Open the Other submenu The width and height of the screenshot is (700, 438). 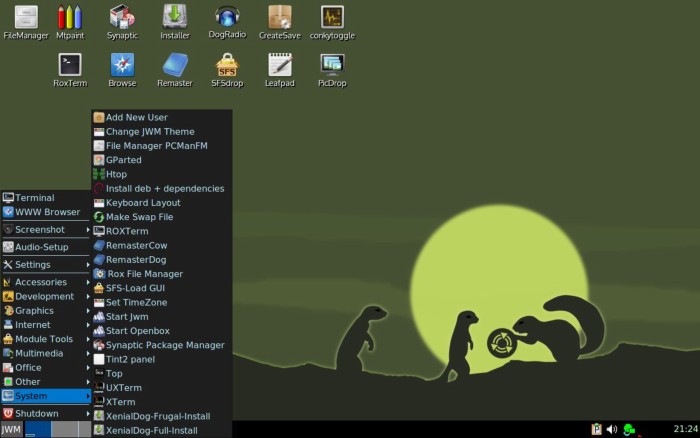(46, 382)
